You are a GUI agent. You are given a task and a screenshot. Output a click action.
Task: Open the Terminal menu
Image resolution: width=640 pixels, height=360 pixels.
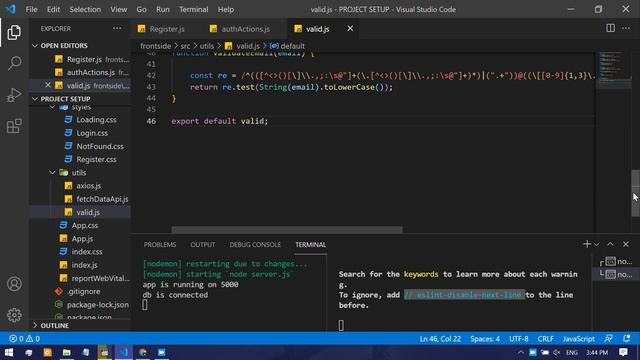193,9
